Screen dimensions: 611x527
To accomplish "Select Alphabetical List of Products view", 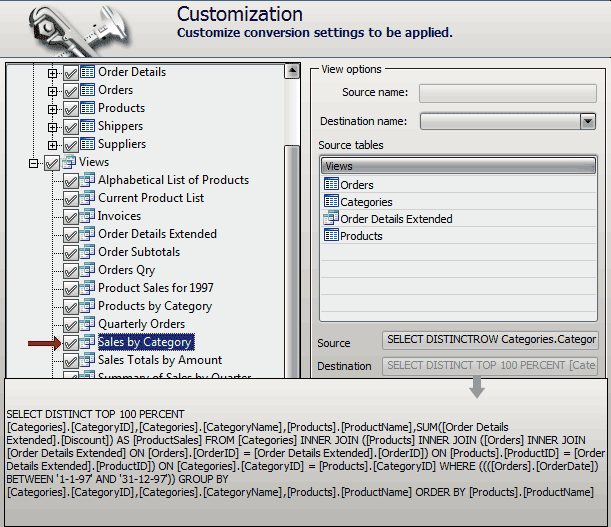I will point(173,180).
